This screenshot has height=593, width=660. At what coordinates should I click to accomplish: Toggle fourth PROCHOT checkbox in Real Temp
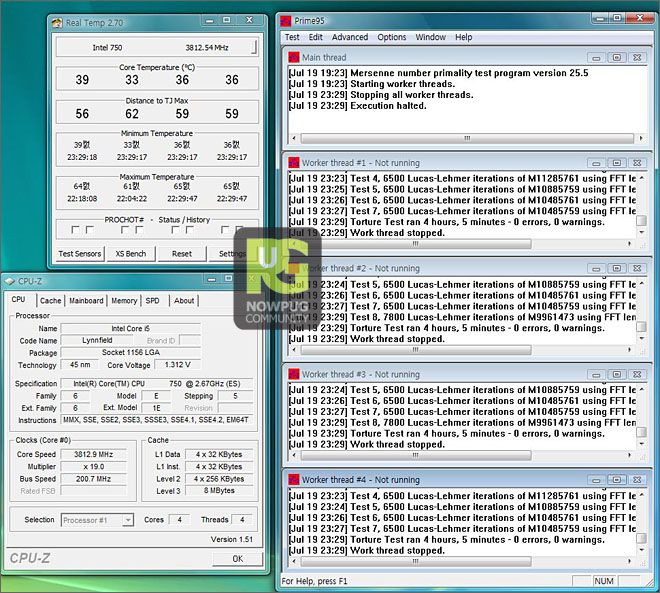pos(139,230)
